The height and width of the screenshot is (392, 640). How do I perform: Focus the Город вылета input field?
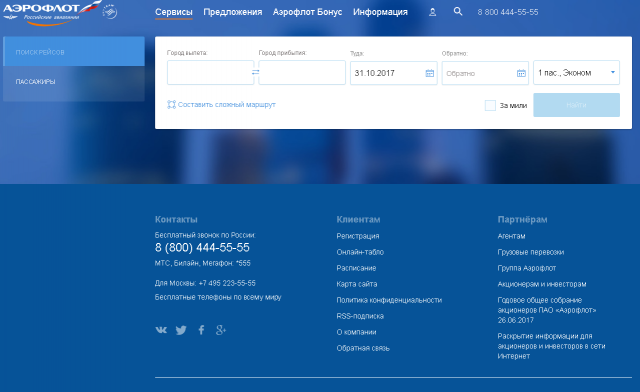pyautogui.click(x=210, y=73)
